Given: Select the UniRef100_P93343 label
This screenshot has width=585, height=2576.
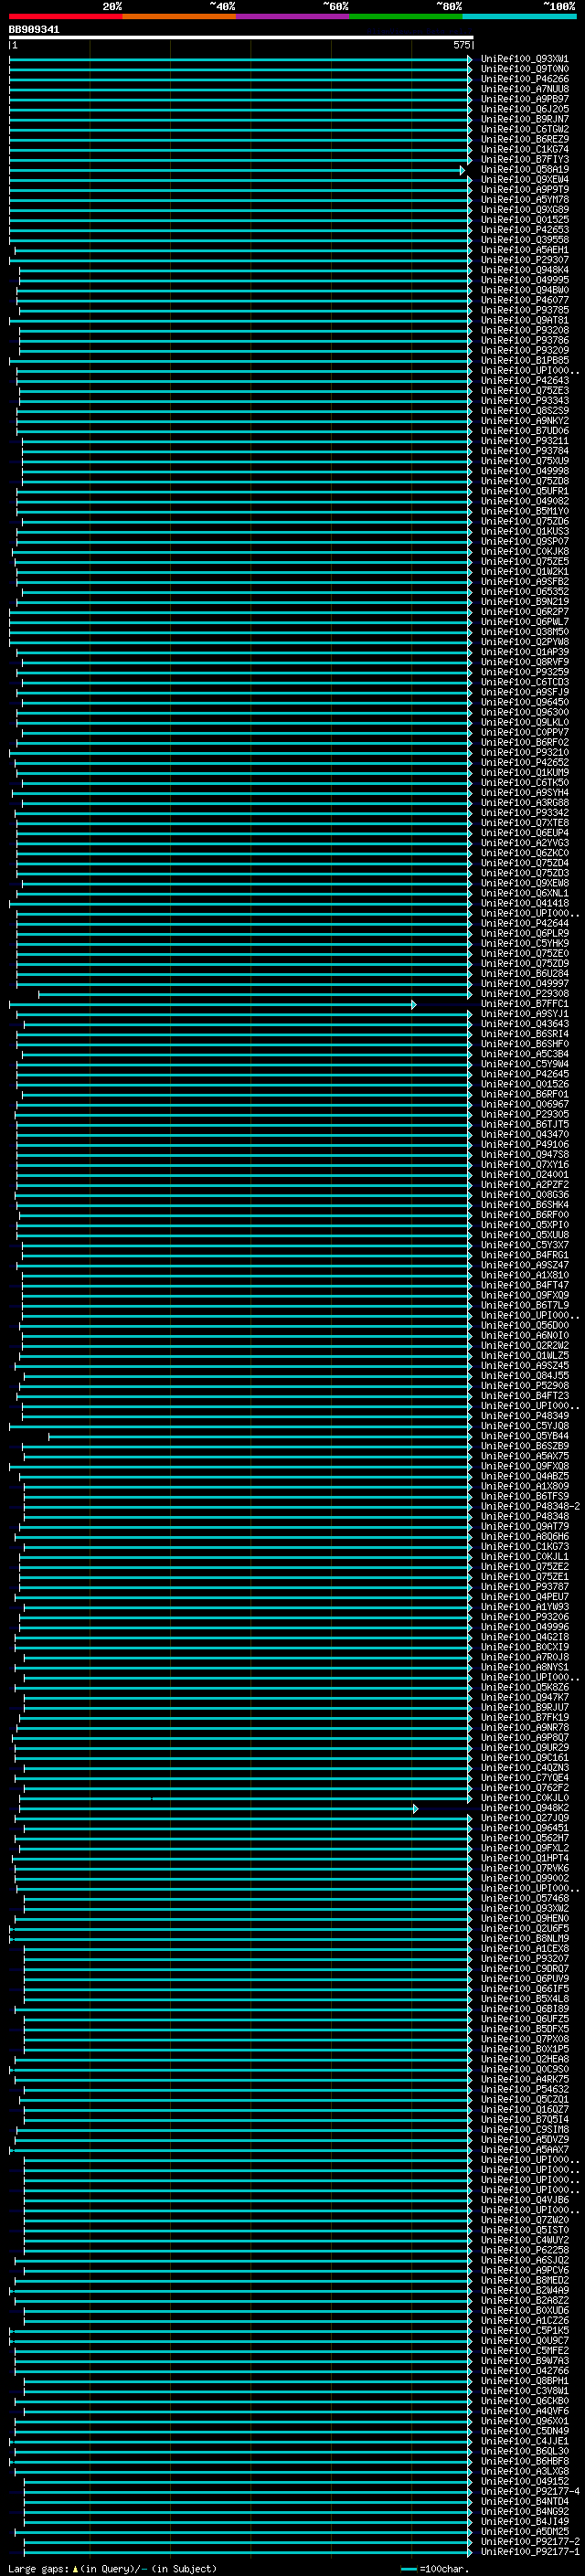Looking at the screenshot, I should tap(525, 401).
